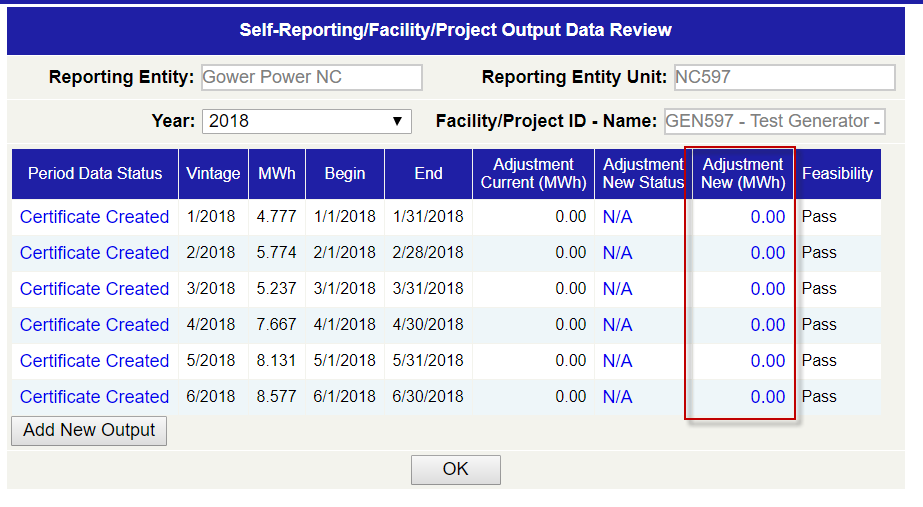Click Adjustment New 0.00 for 3/2018

tap(767, 289)
